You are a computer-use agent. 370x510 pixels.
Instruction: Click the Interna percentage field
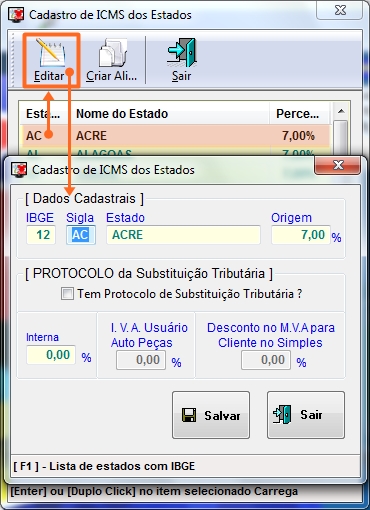pos(51,355)
